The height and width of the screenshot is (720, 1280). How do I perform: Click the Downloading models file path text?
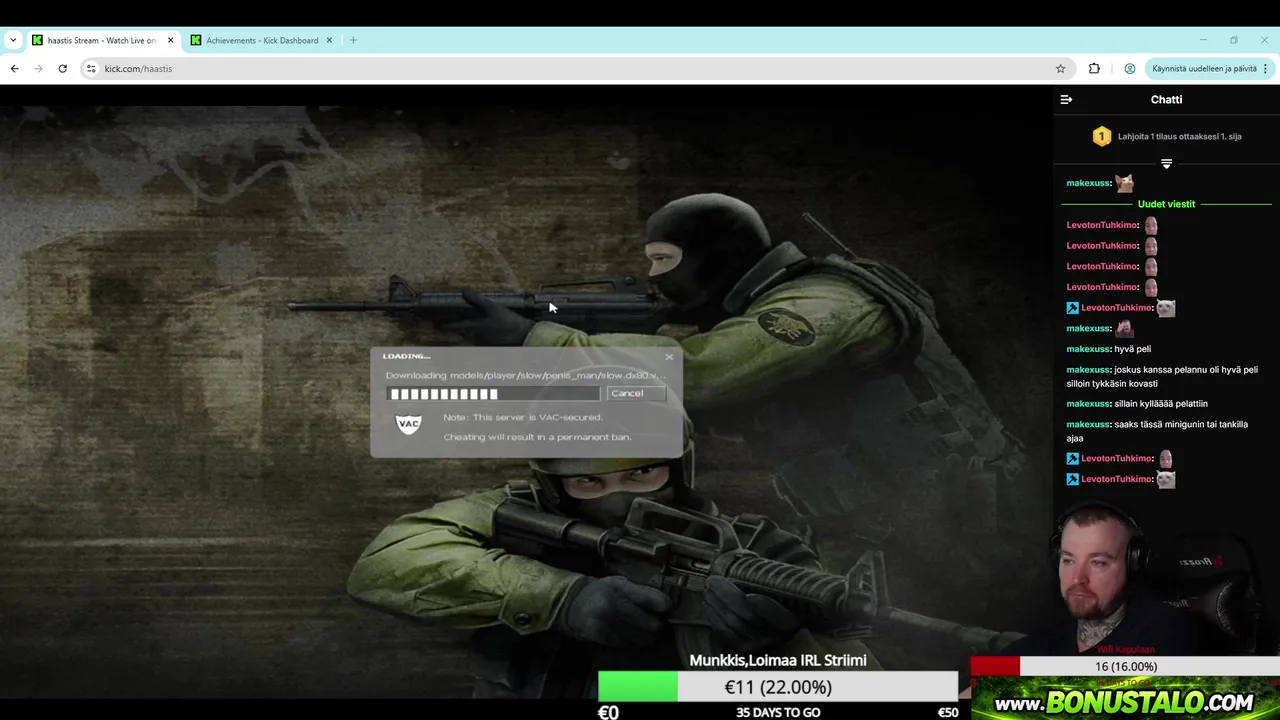[x=525, y=375]
